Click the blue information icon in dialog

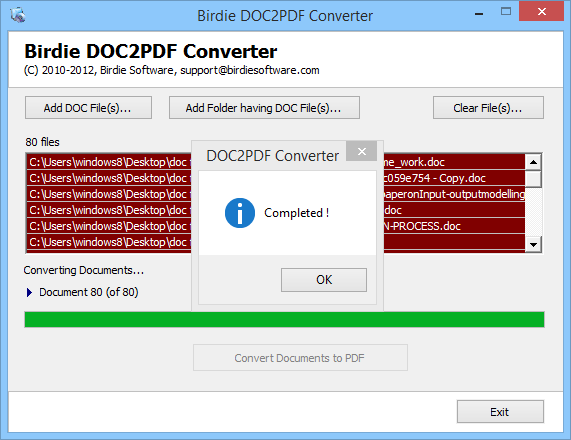tap(240, 213)
